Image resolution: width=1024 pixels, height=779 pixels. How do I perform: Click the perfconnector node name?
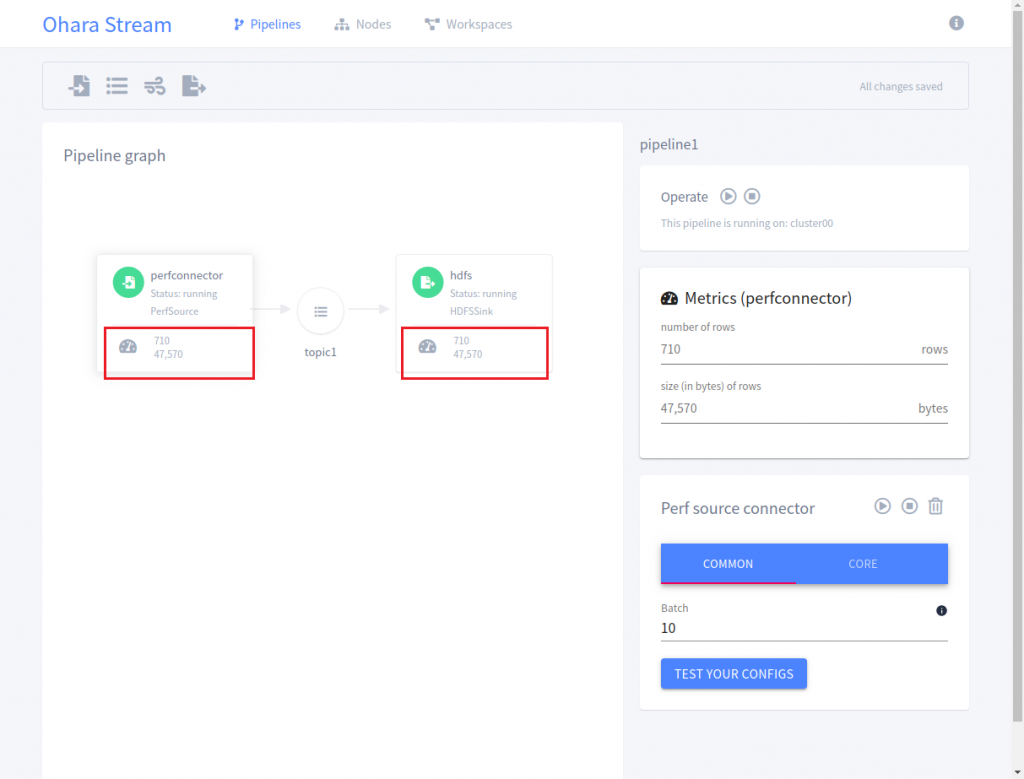[x=187, y=275]
